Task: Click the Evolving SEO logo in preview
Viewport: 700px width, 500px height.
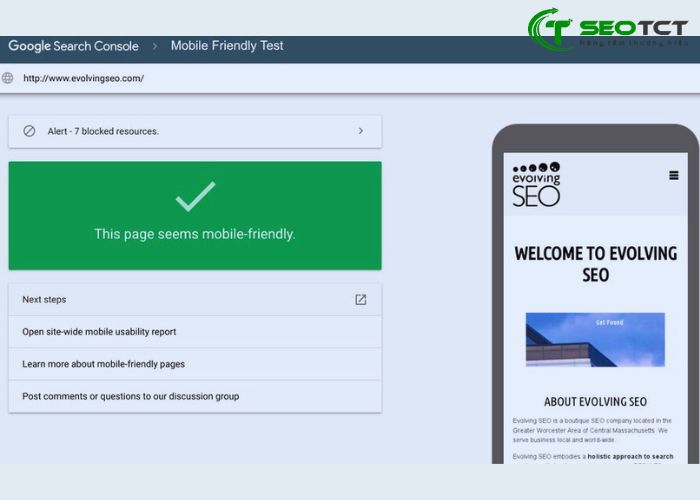Action: (x=536, y=184)
